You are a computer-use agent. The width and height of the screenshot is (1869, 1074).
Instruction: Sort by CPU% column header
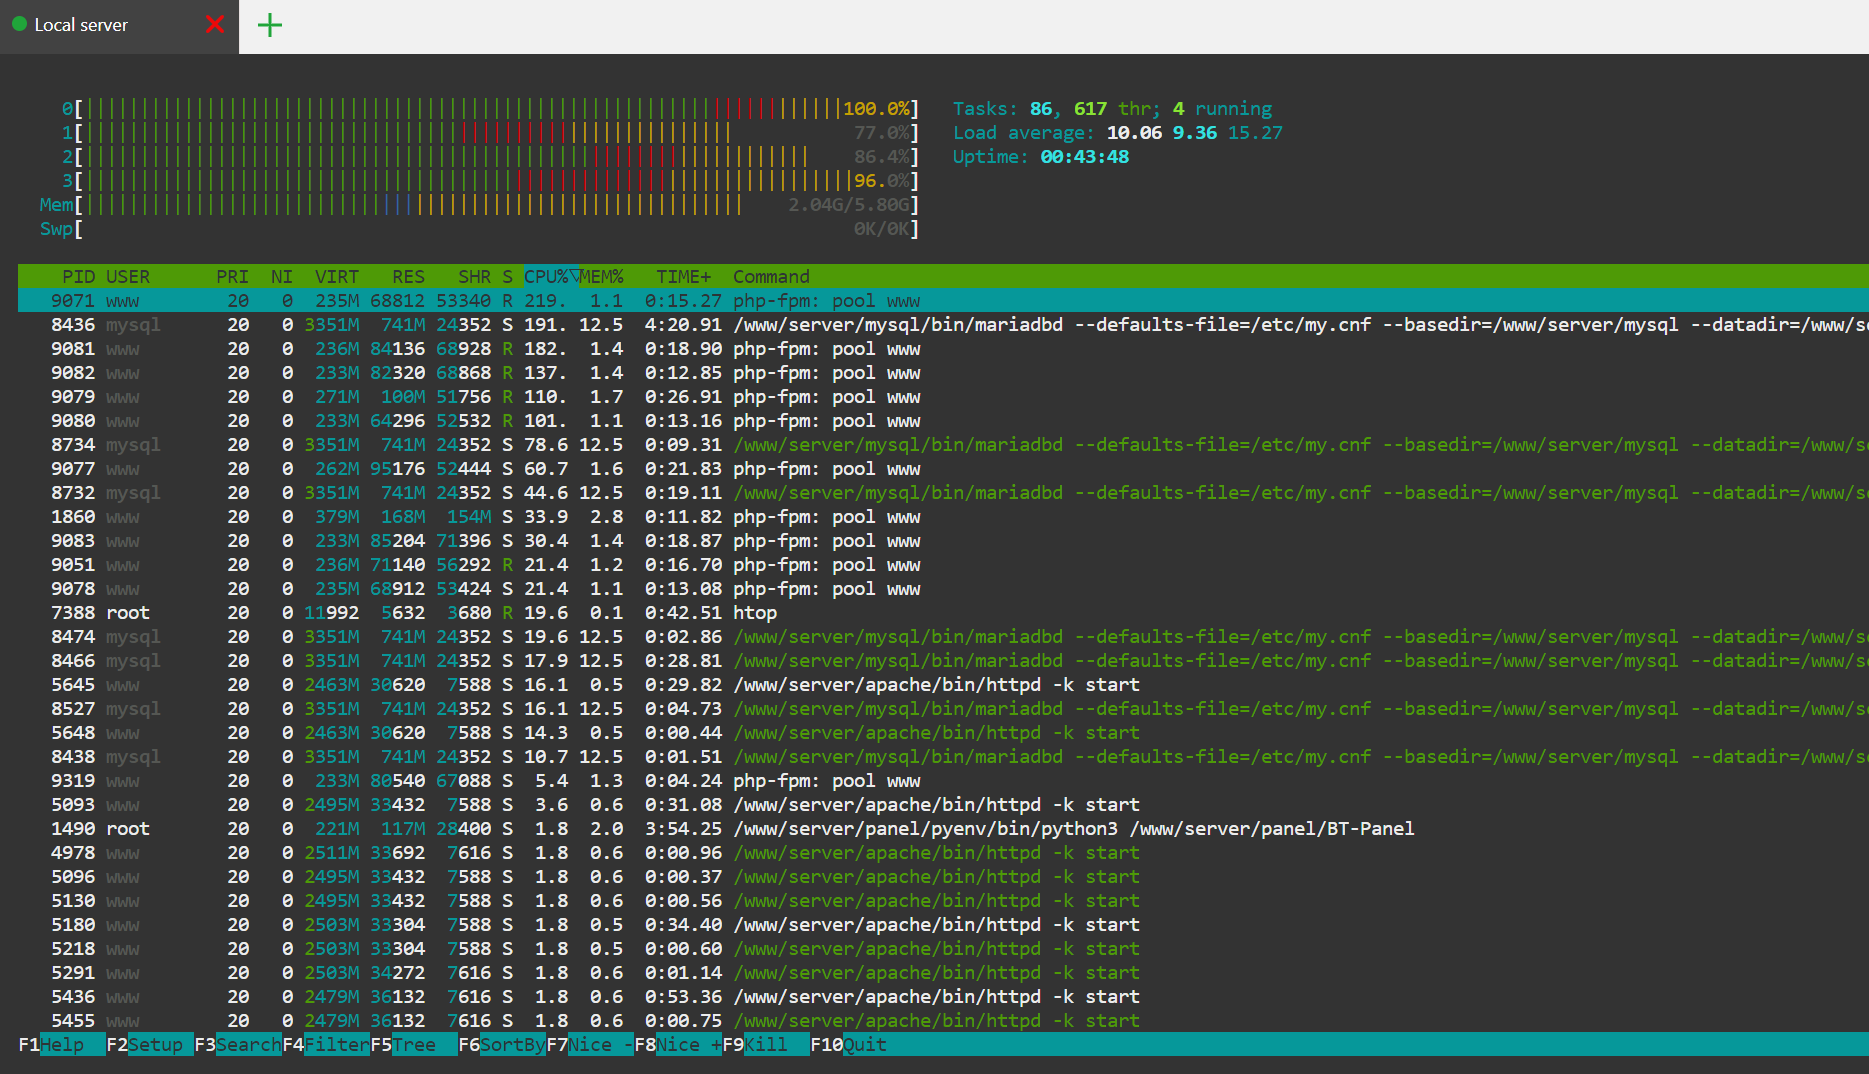[547, 277]
